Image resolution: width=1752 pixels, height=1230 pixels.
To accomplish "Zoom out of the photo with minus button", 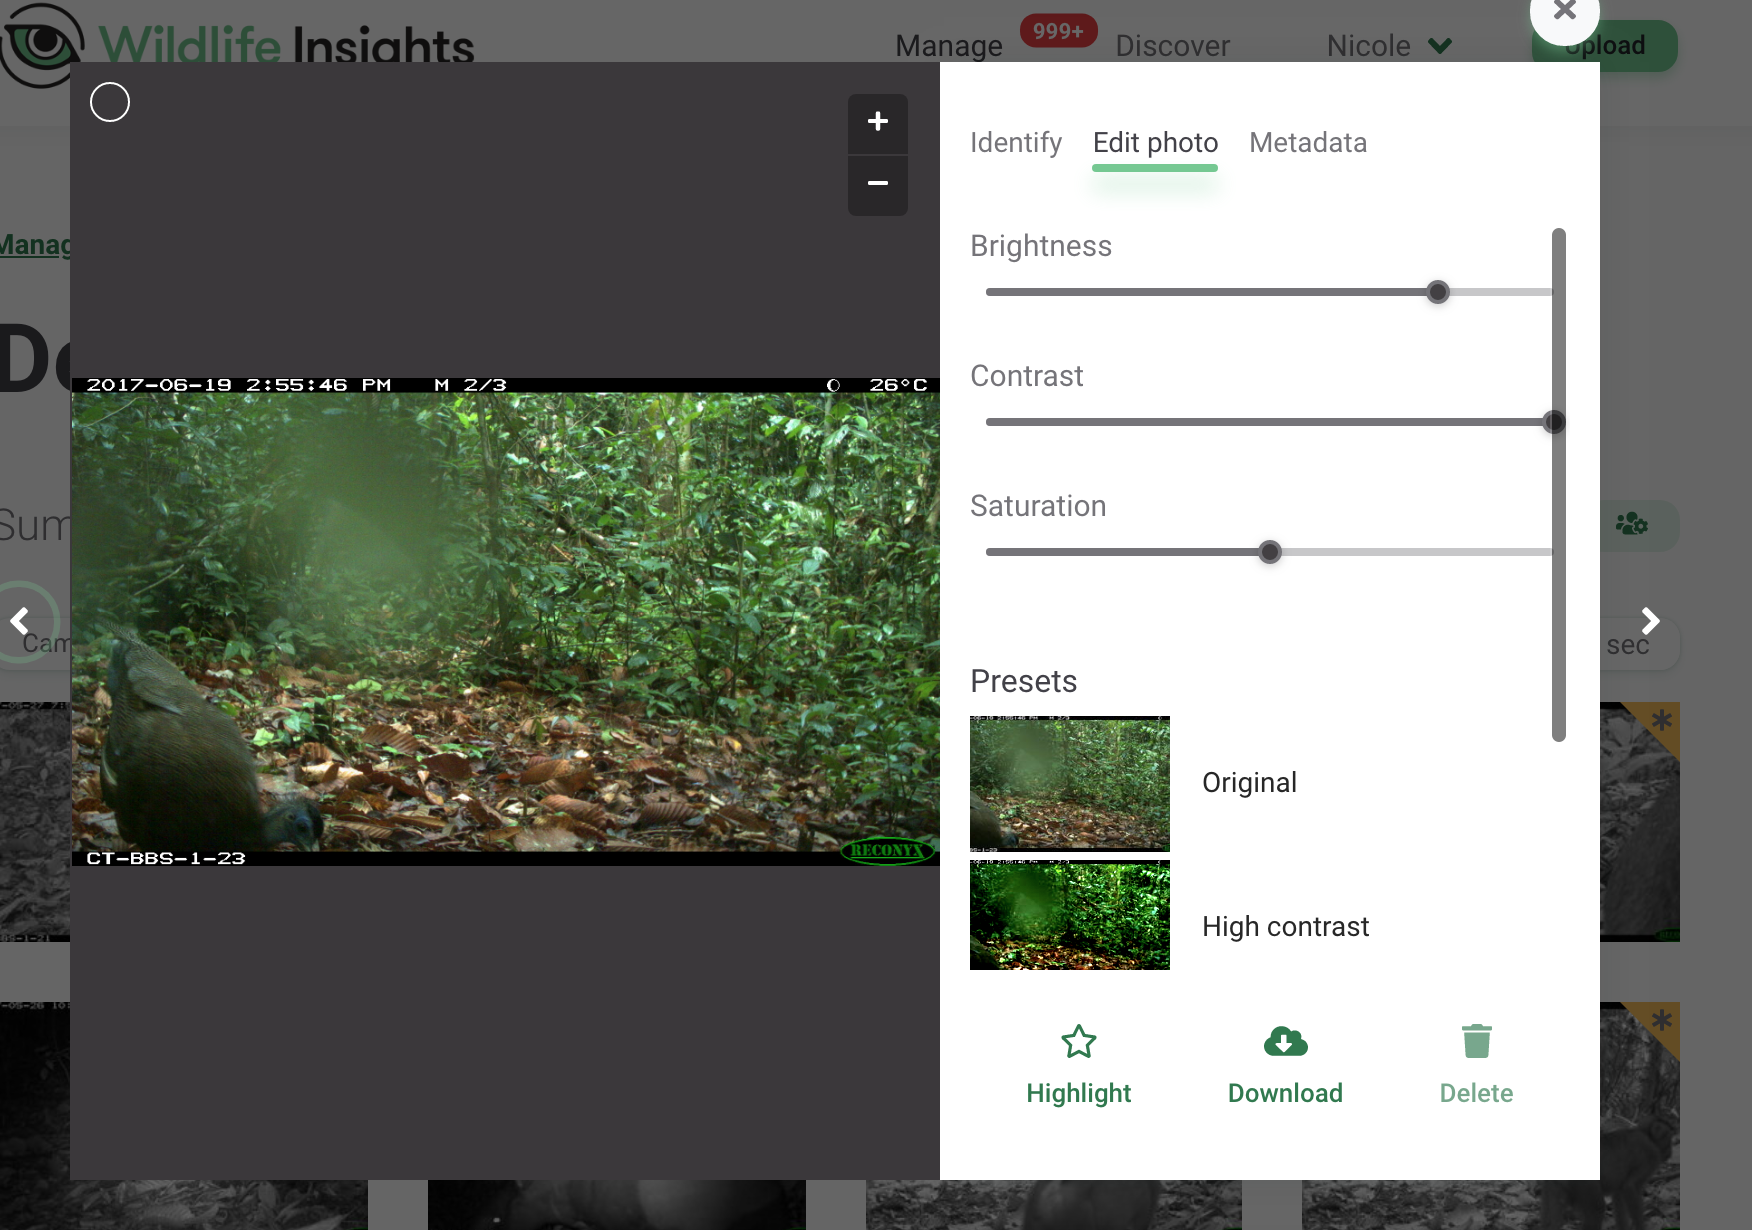I will click(x=878, y=185).
